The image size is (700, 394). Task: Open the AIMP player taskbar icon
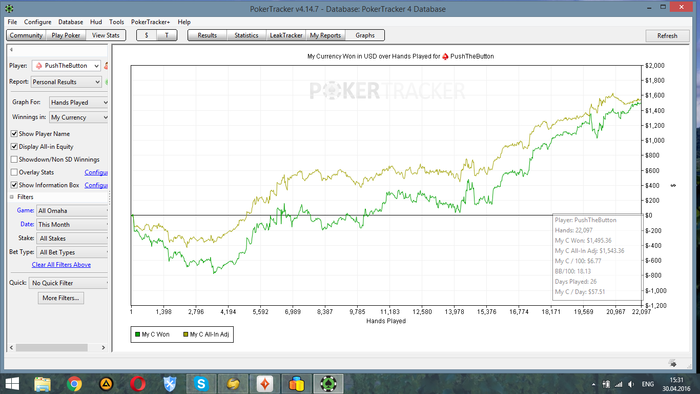[x=106, y=384]
